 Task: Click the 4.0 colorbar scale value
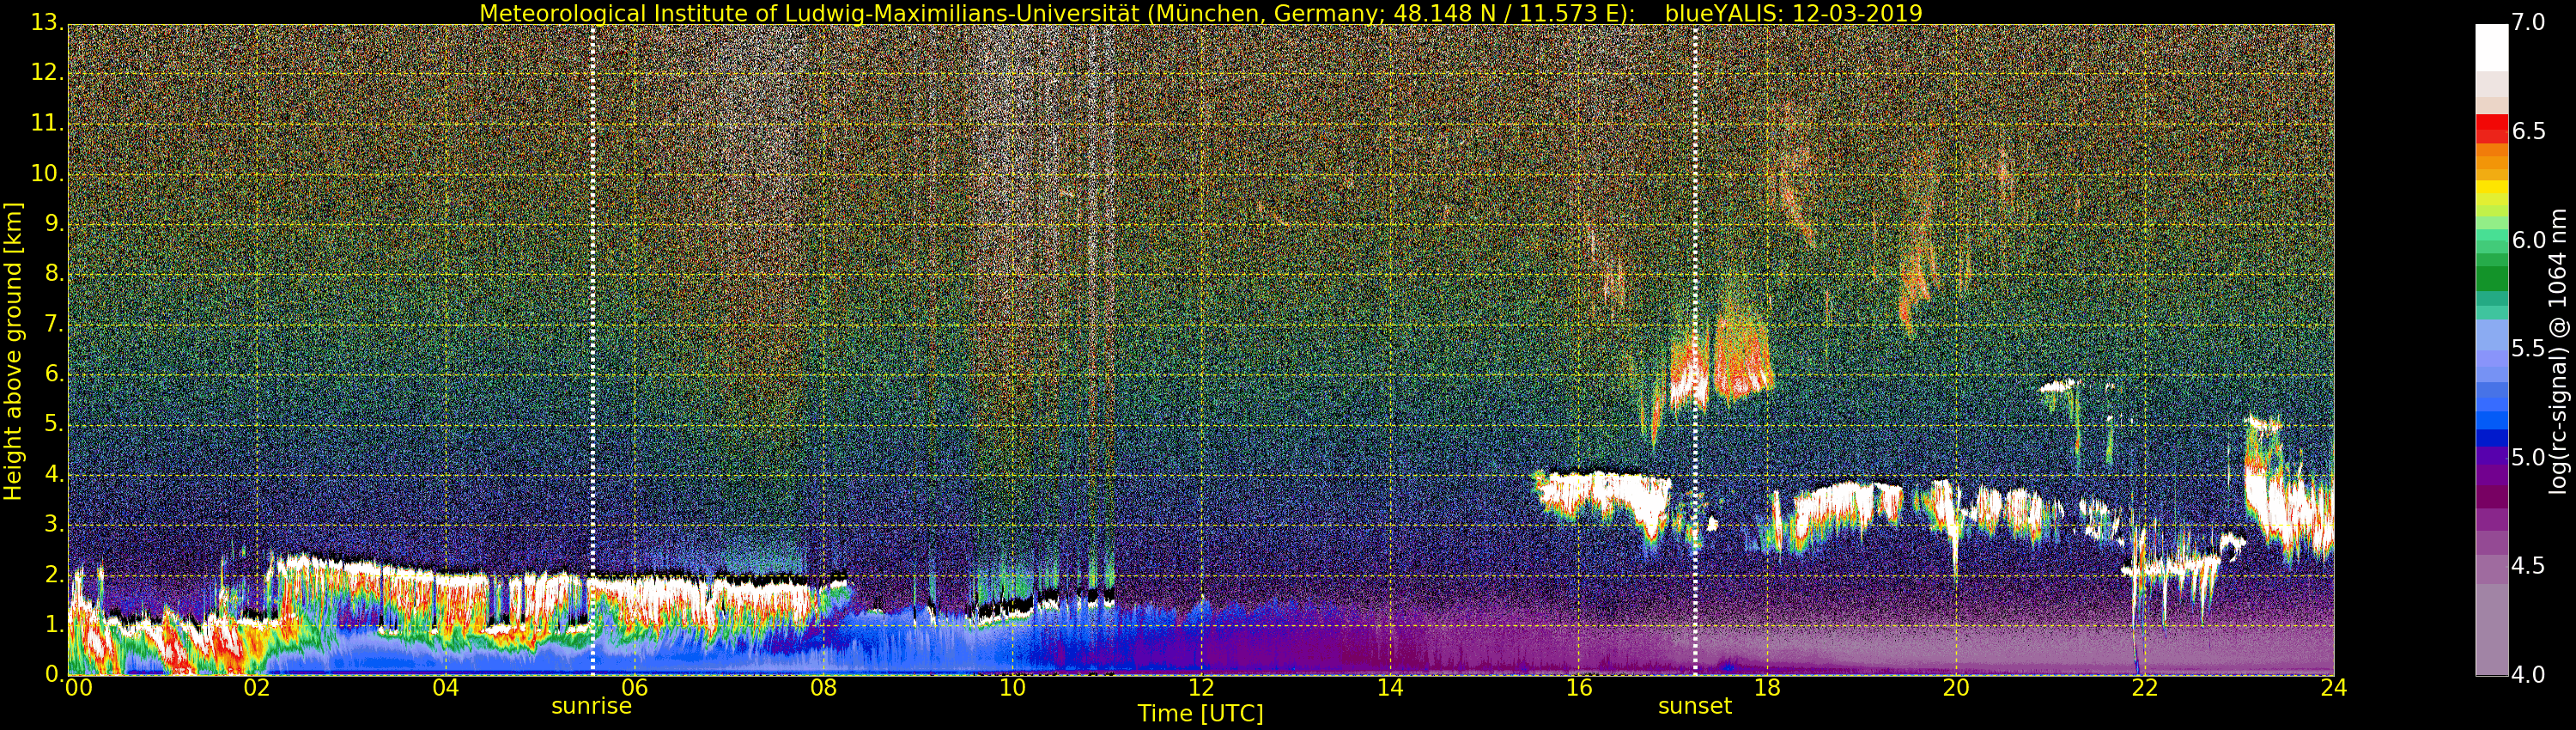point(2529,675)
